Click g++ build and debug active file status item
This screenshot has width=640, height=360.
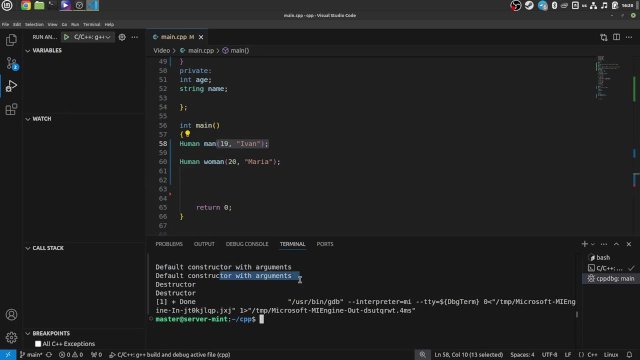pos(169,355)
